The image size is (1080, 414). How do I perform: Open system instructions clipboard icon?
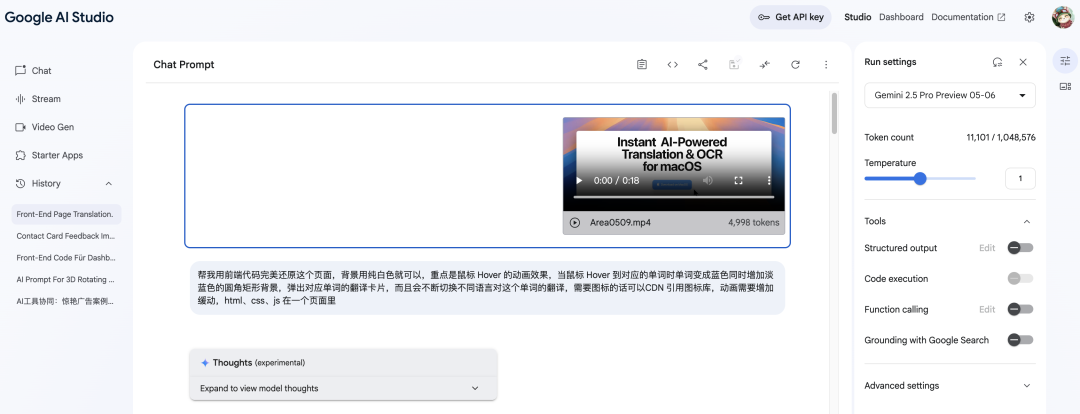(642, 65)
